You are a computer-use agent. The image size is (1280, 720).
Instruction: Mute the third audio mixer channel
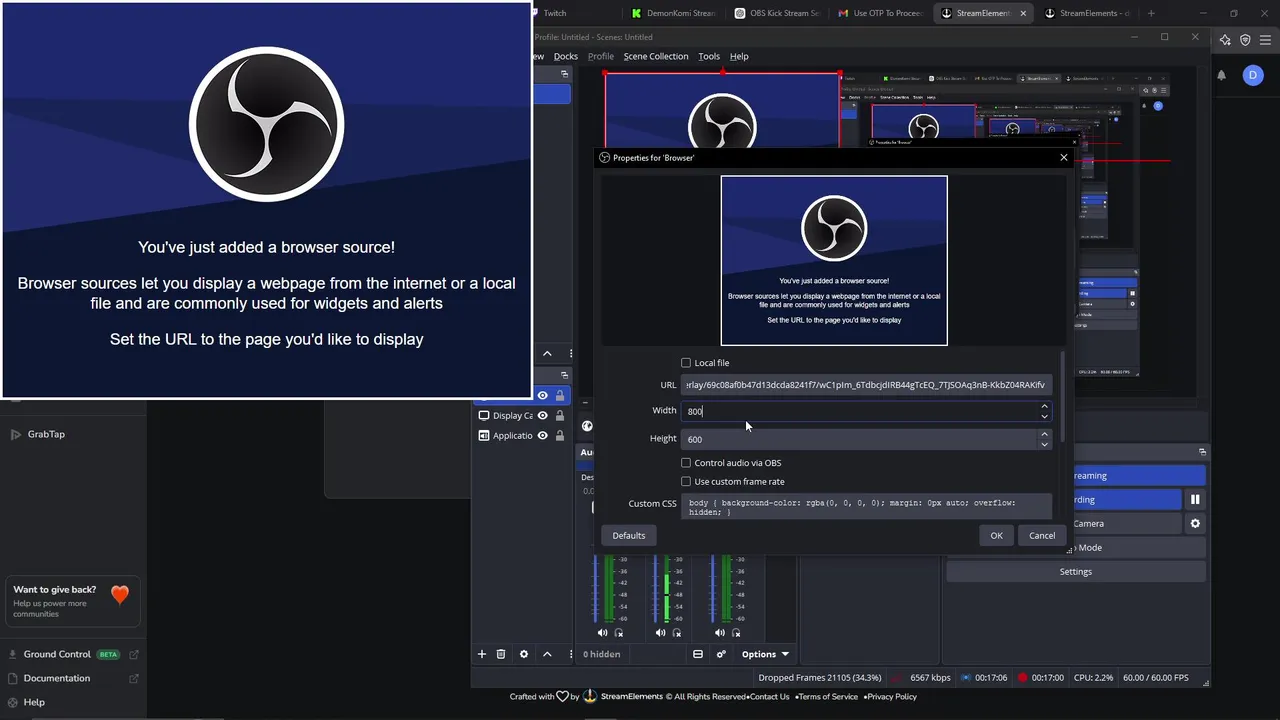point(720,632)
